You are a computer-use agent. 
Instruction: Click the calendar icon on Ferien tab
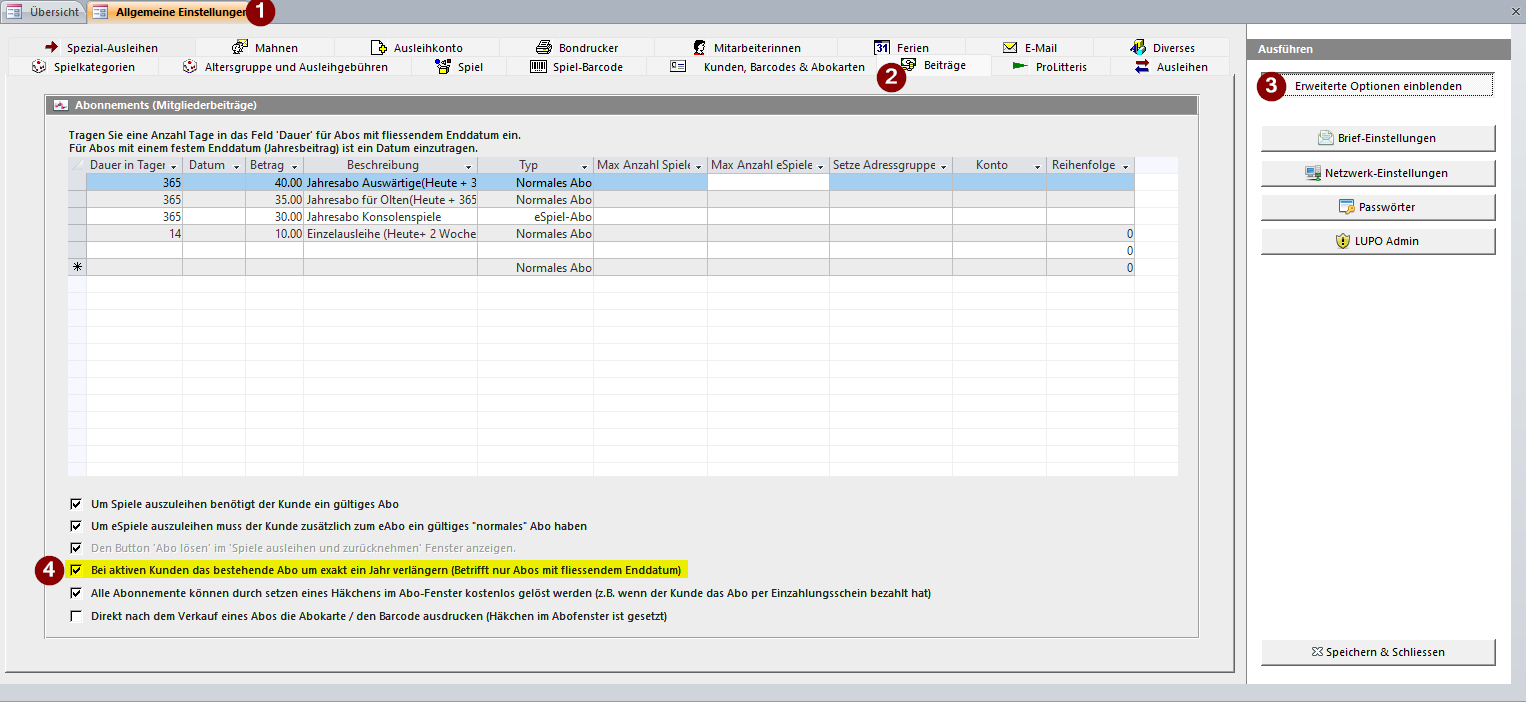click(882, 47)
